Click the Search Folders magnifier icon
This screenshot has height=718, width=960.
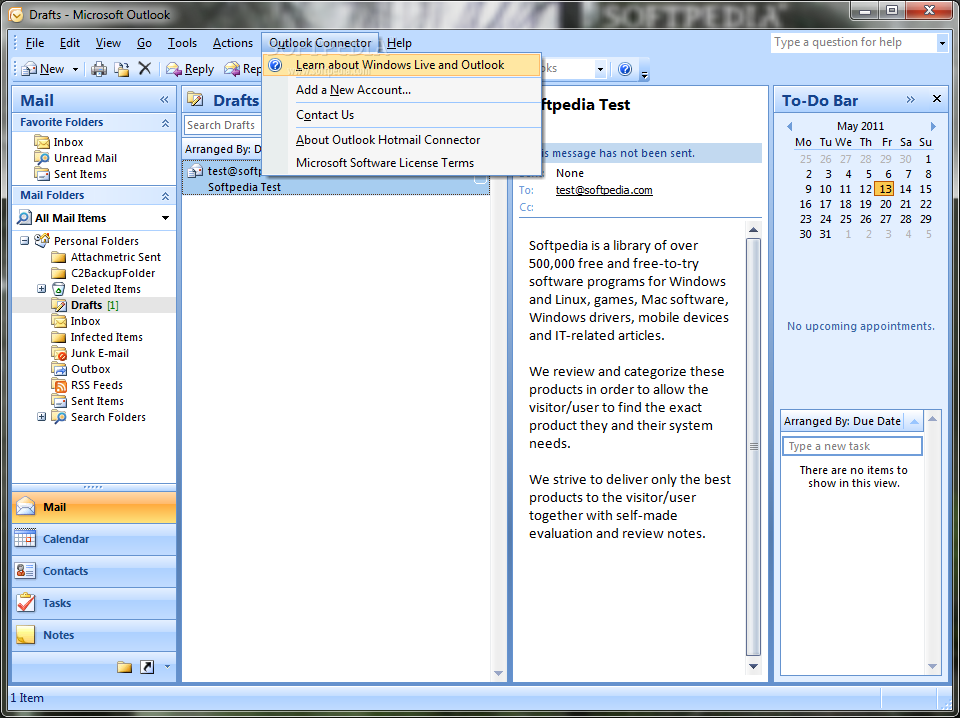click(x=59, y=417)
